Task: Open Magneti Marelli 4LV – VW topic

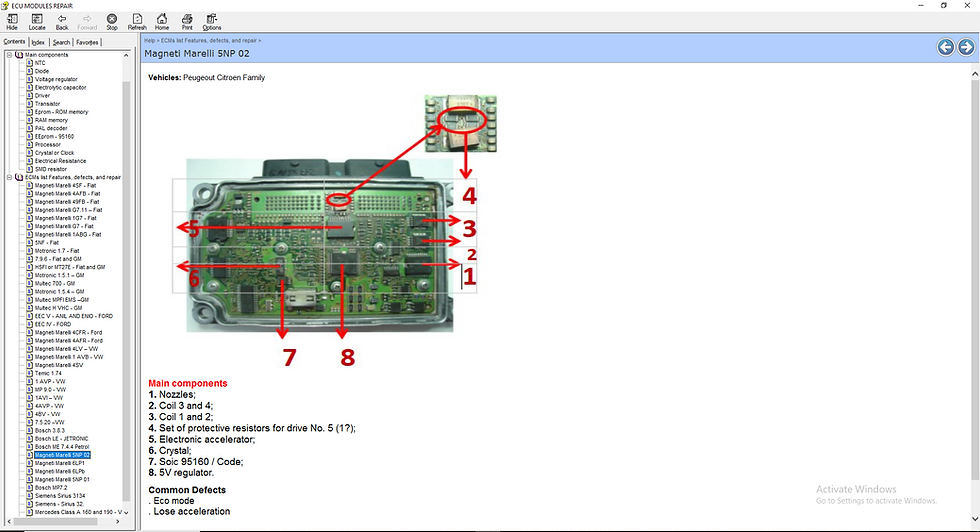Action: pos(66,349)
